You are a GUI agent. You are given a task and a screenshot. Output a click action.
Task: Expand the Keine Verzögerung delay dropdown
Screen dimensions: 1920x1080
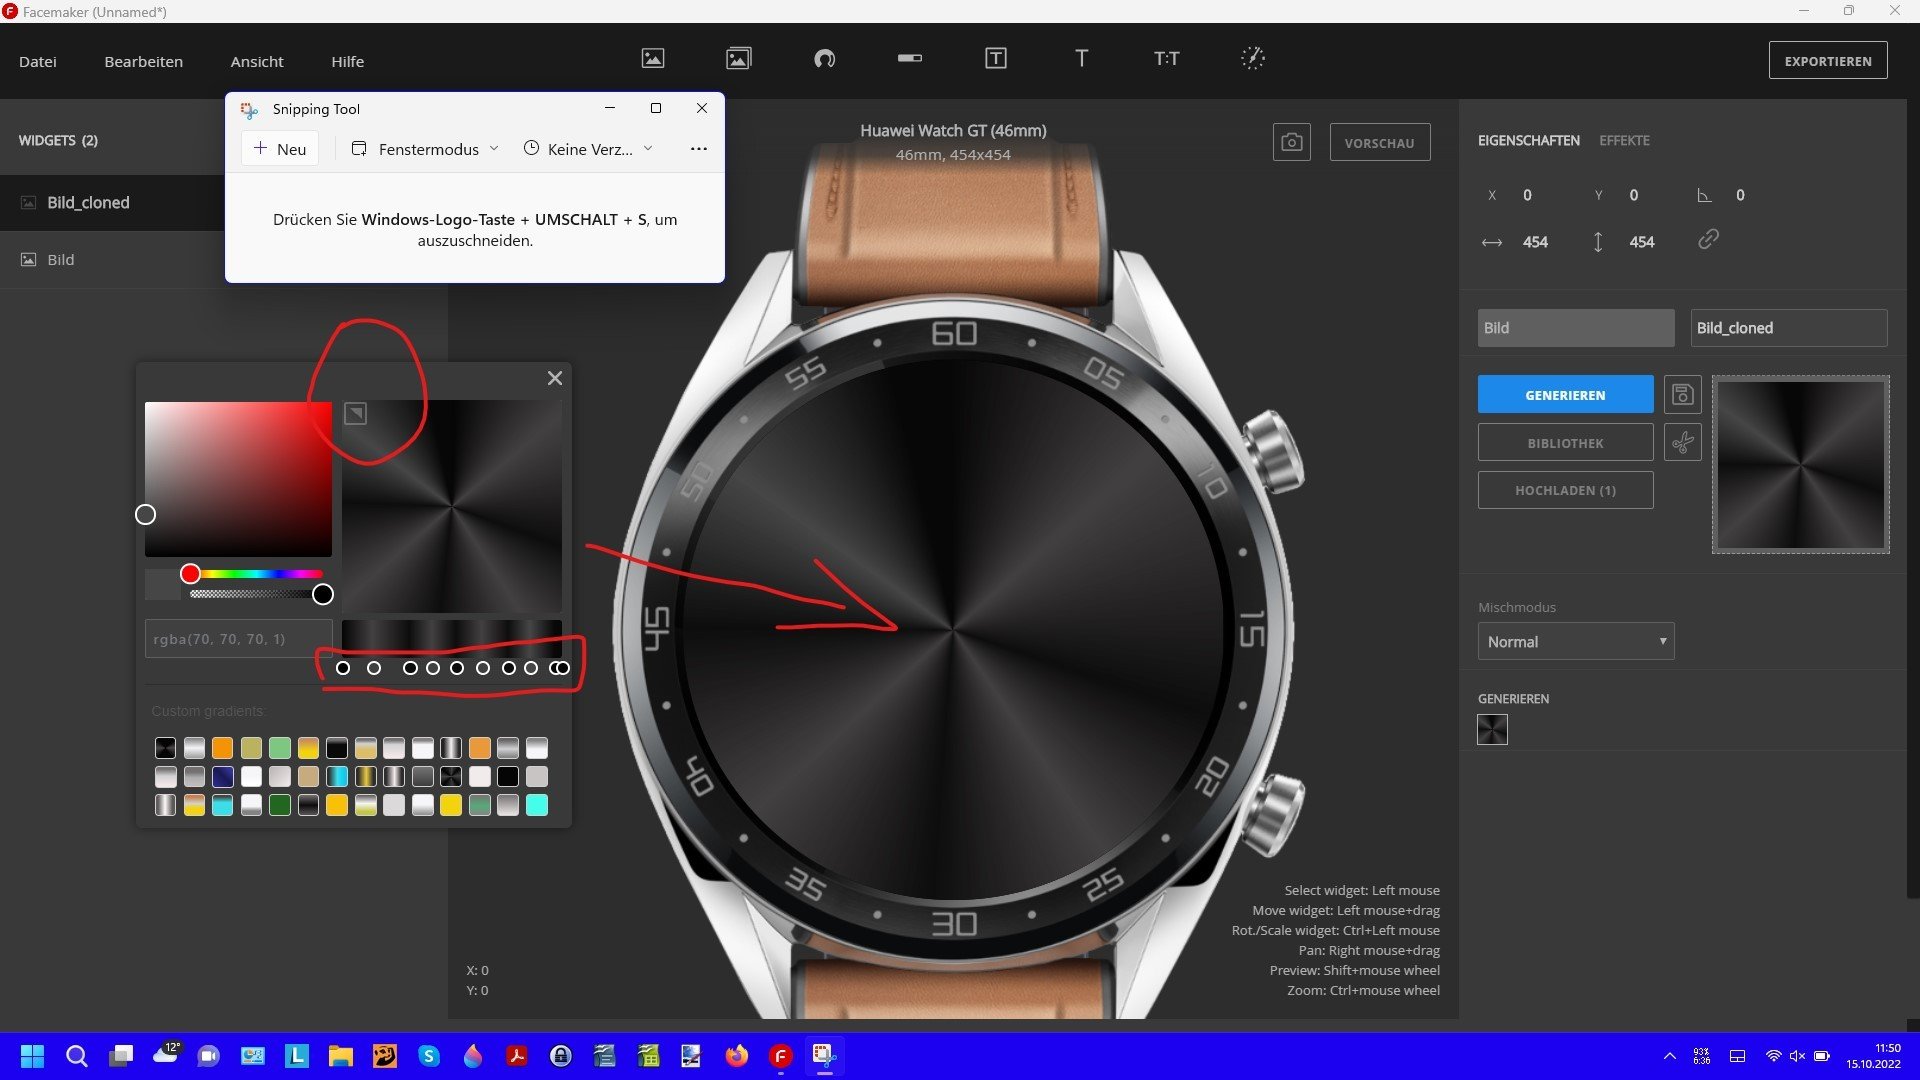point(588,149)
